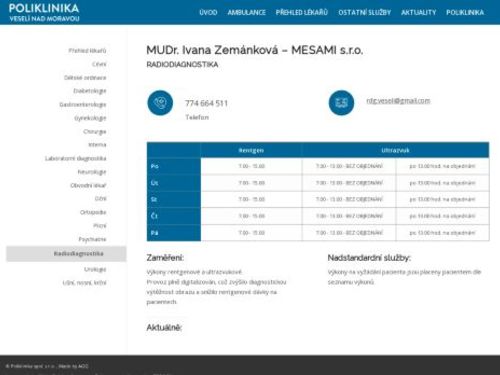
Task: Click the Po row header in the schedule
Action: (x=174, y=166)
